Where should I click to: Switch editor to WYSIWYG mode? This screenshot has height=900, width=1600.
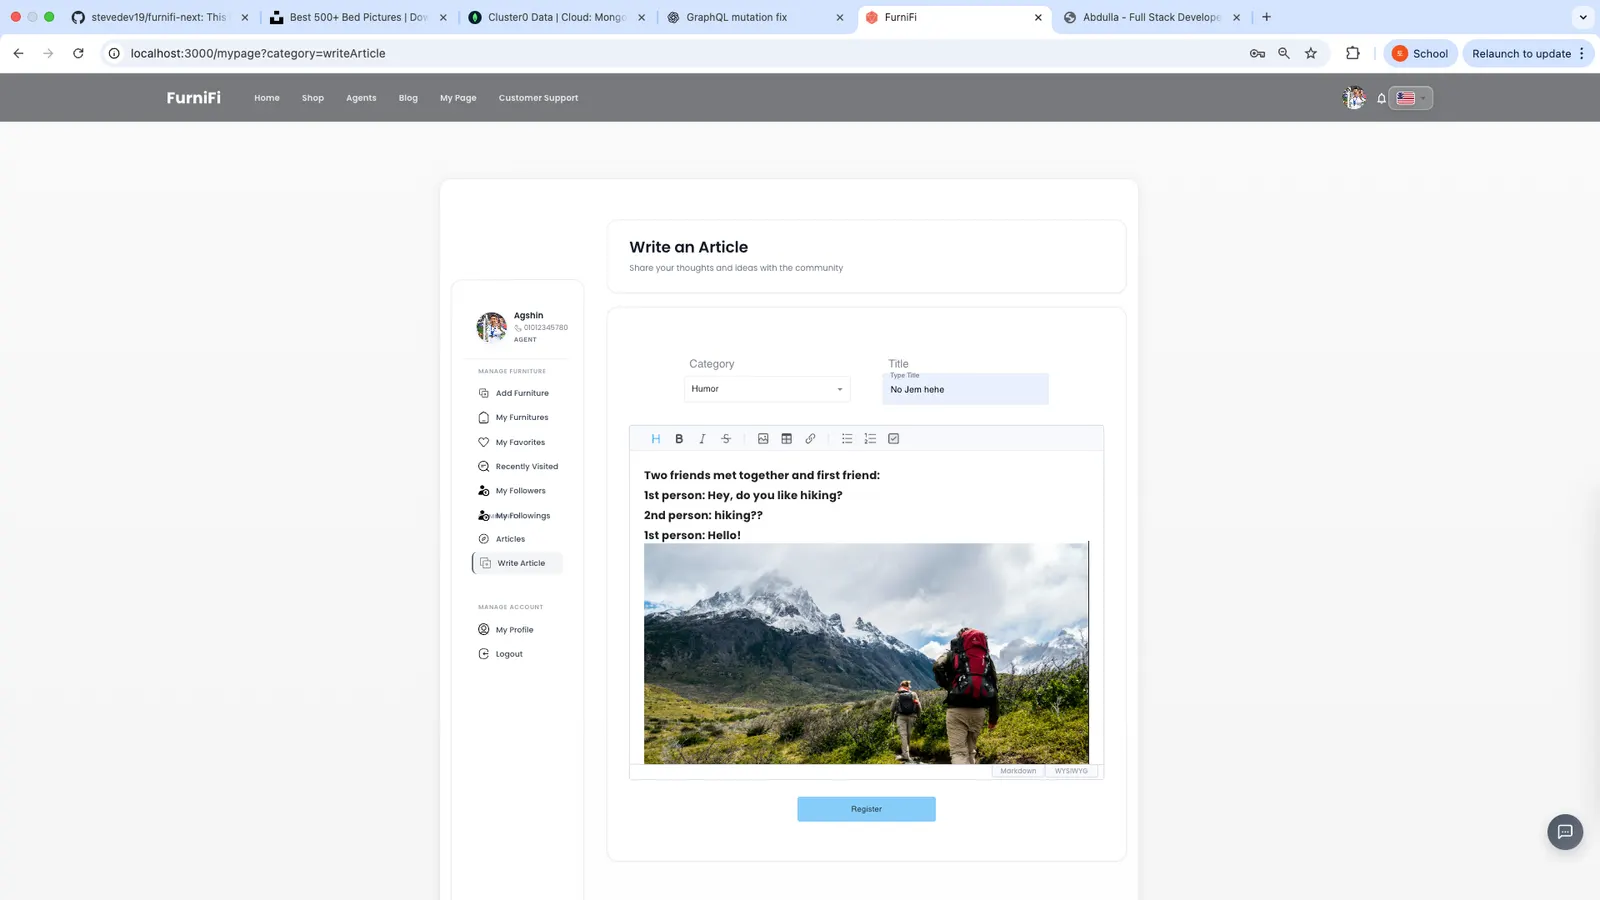point(1071,771)
